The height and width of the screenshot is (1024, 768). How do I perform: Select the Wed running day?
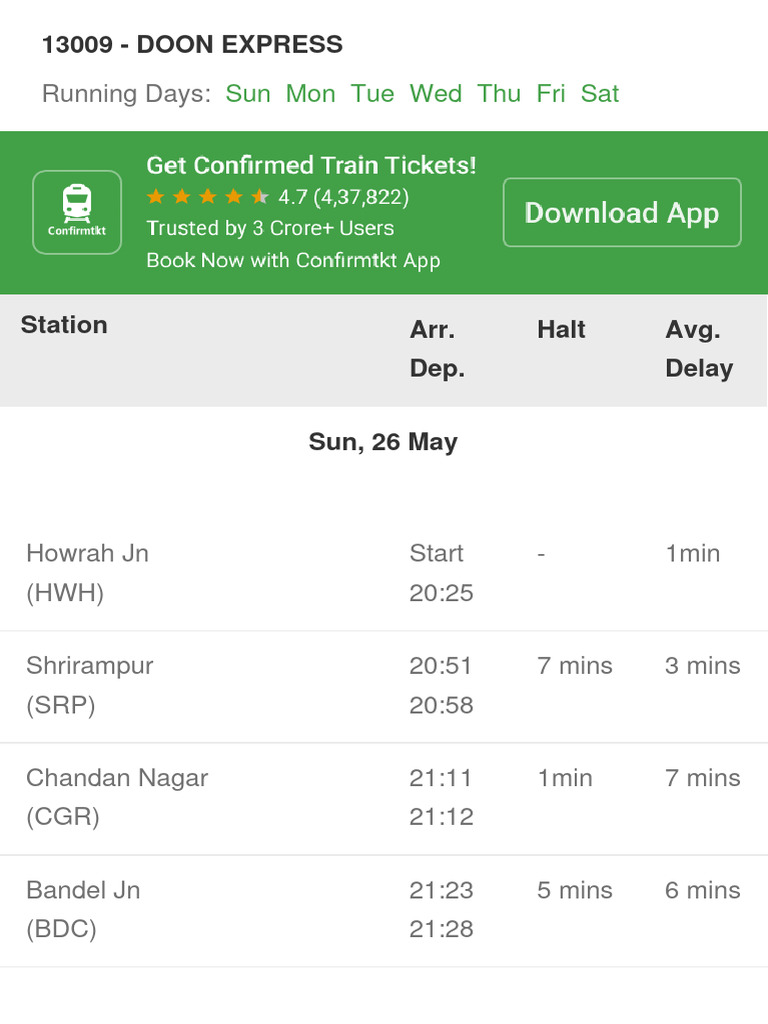tap(436, 94)
